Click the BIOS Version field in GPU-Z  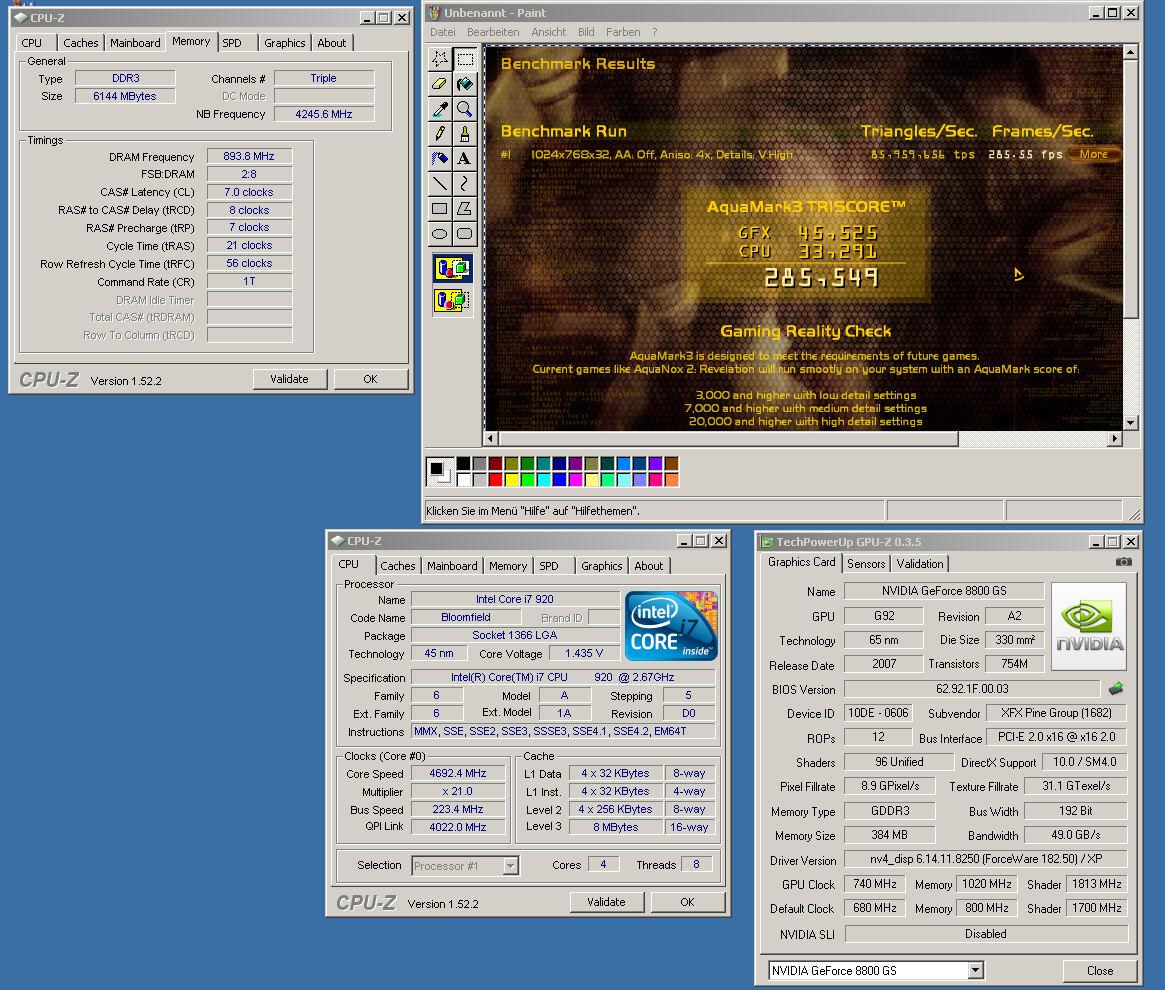coord(972,689)
